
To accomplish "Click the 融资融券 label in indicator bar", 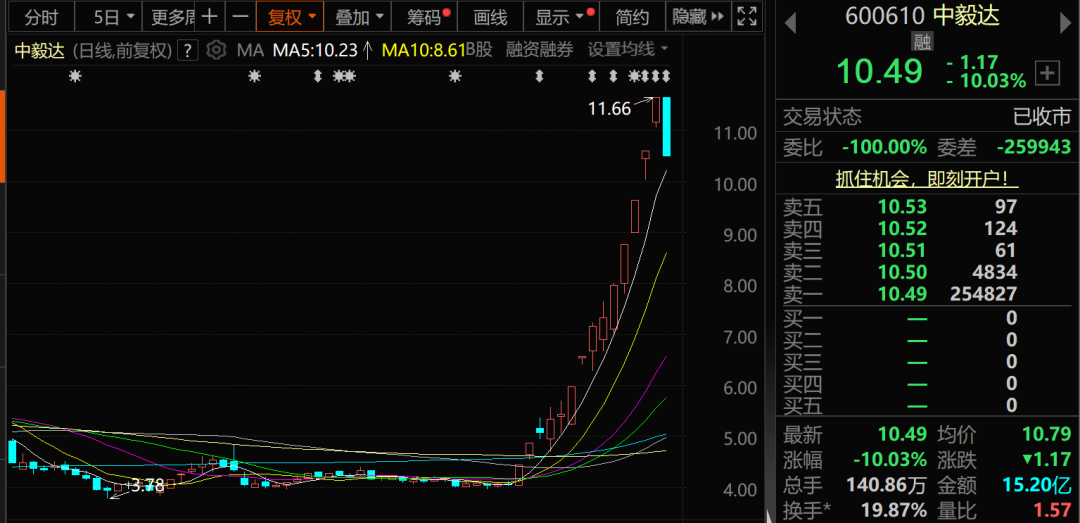I will [539, 50].
